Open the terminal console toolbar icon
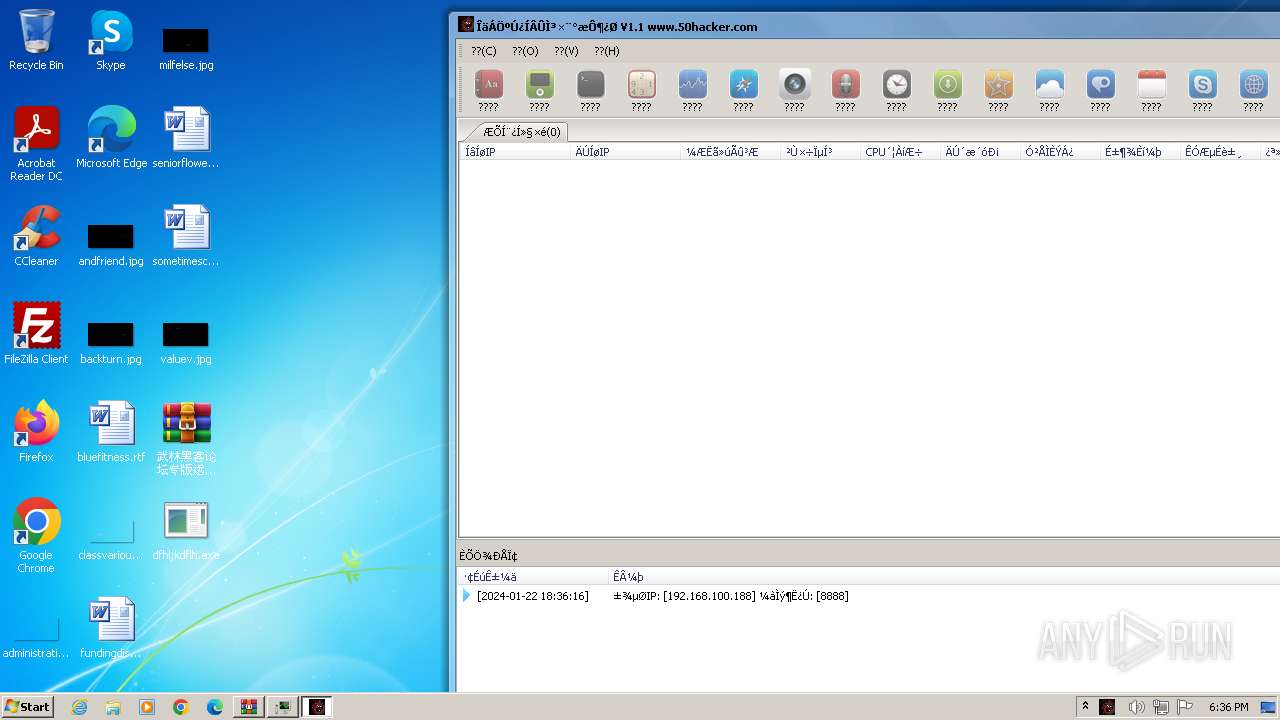 (590, 85)
